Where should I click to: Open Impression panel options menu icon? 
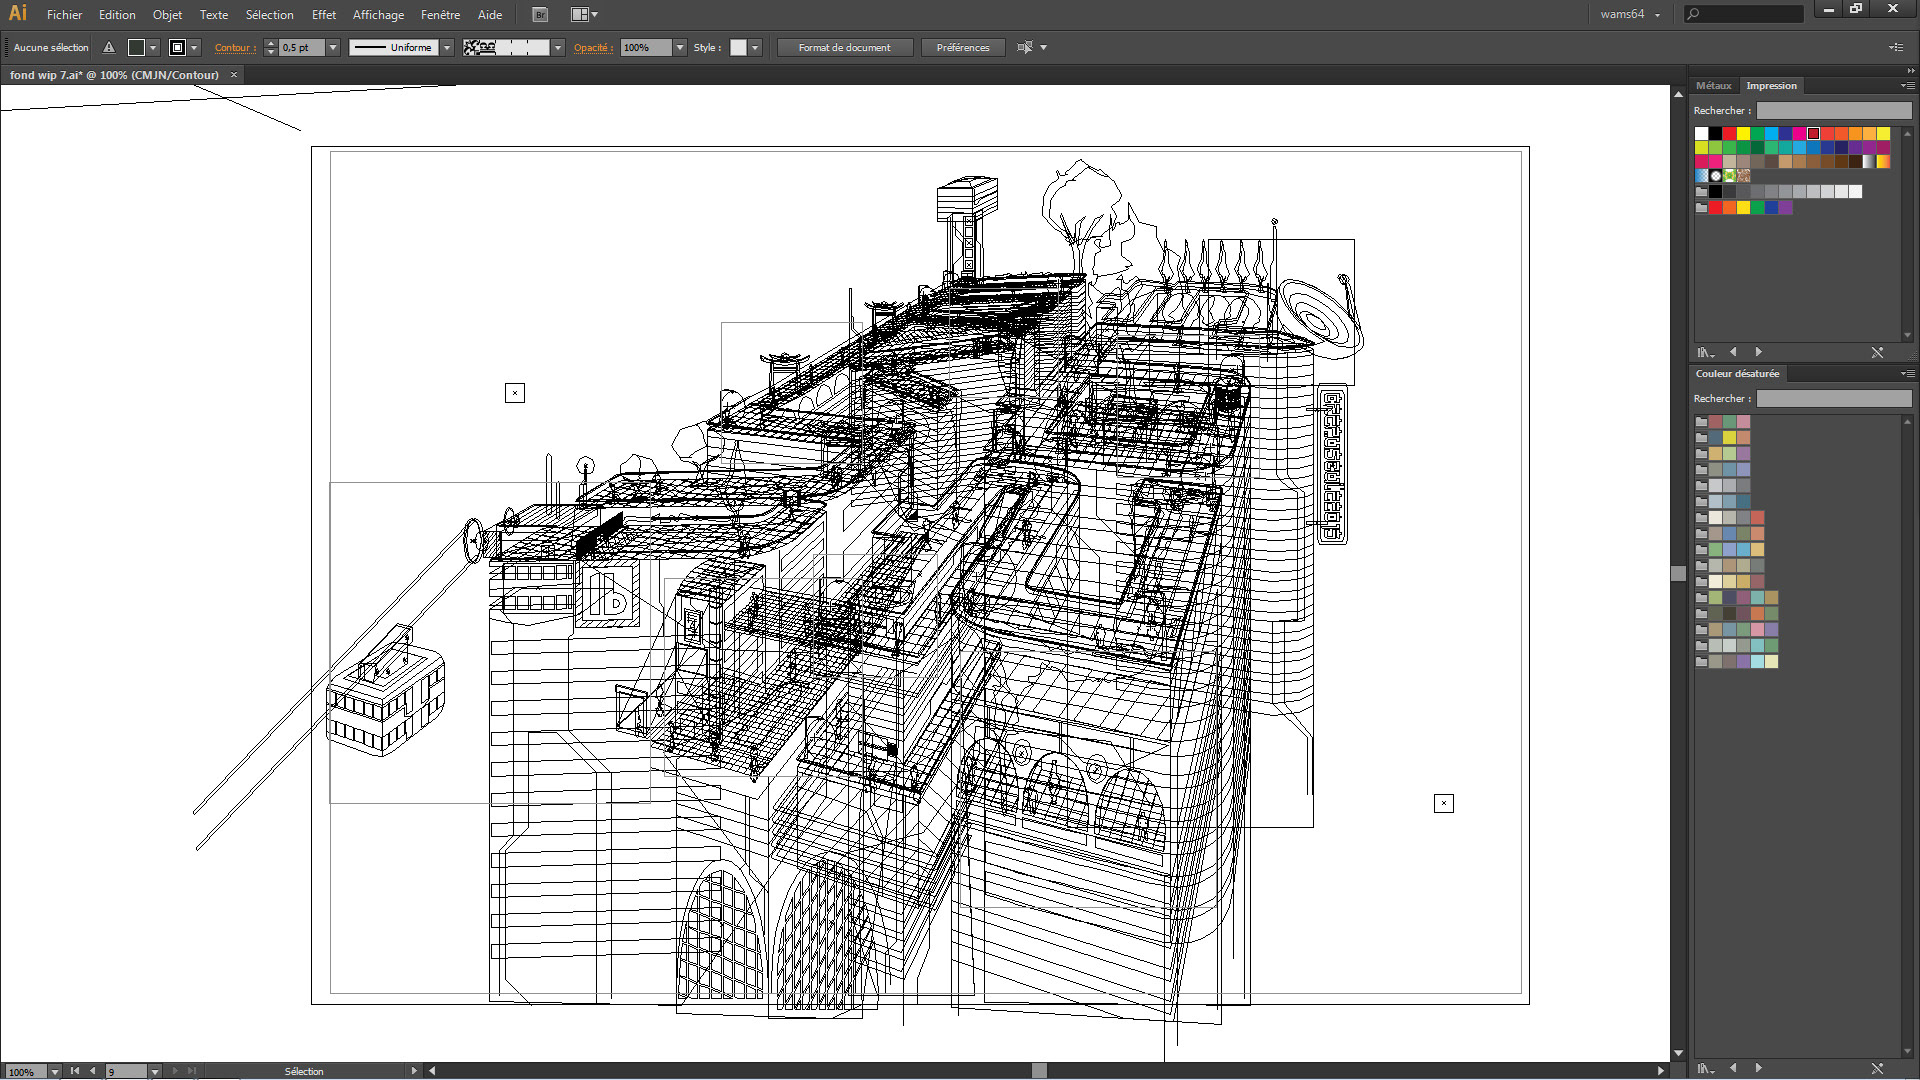[x=1908, y=86]
